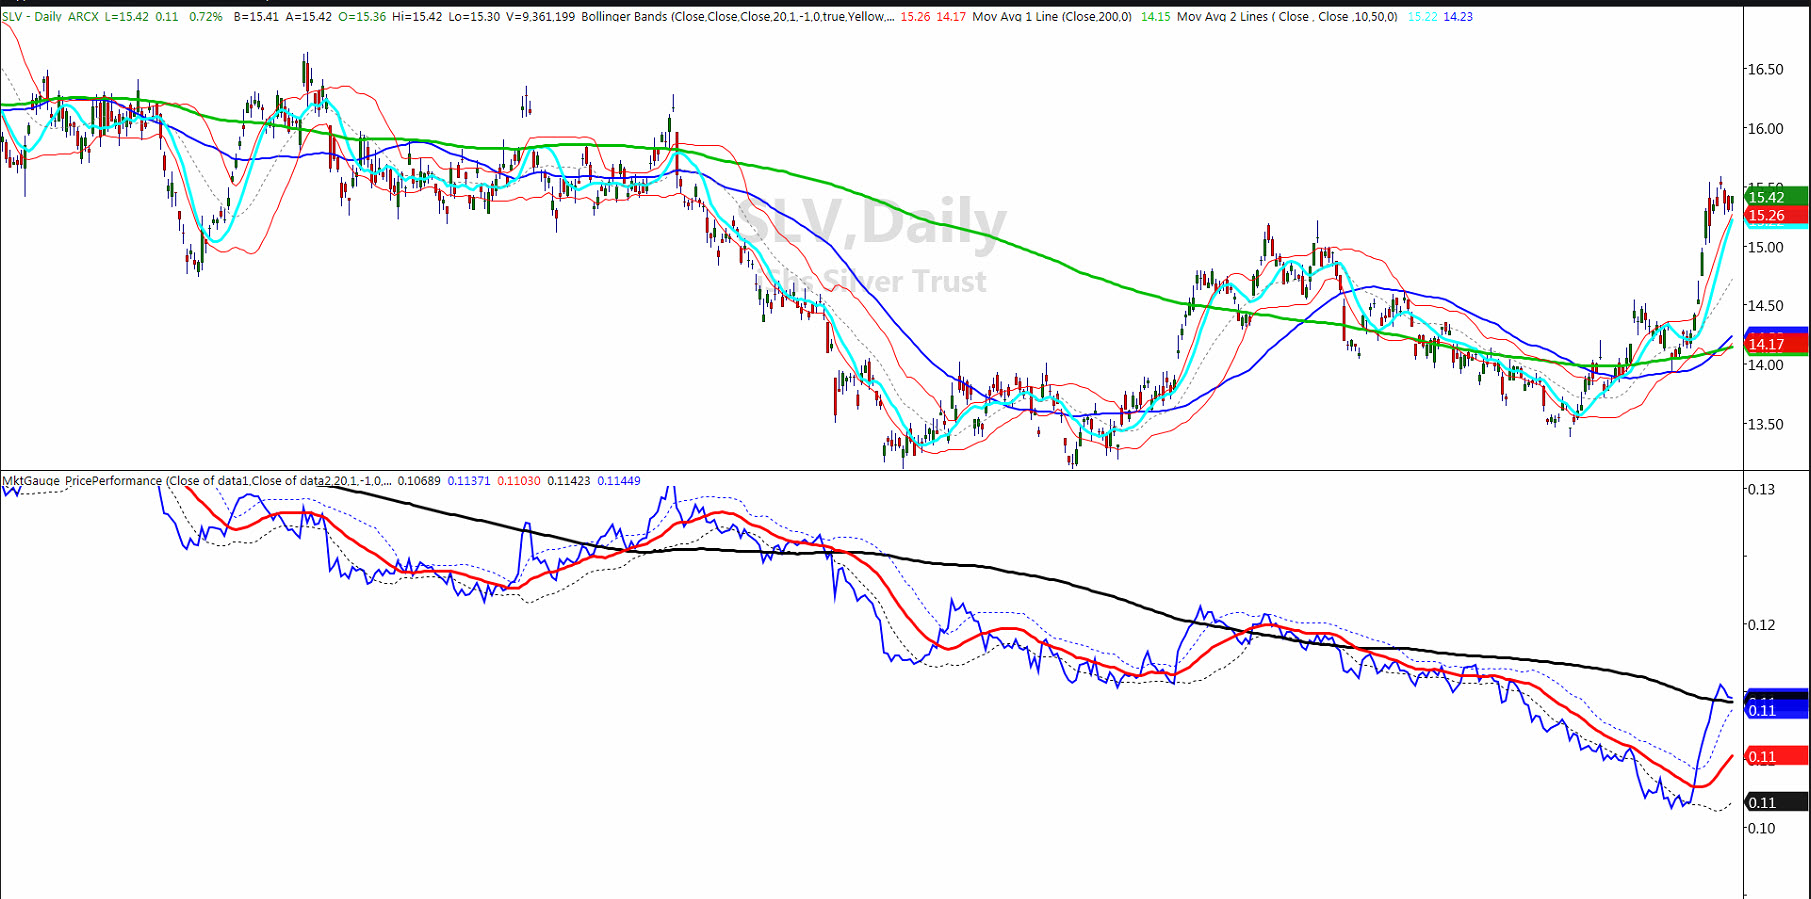Click the '16.50' price axis label
1811x899 pixels.
click(x=1765, y=69)
